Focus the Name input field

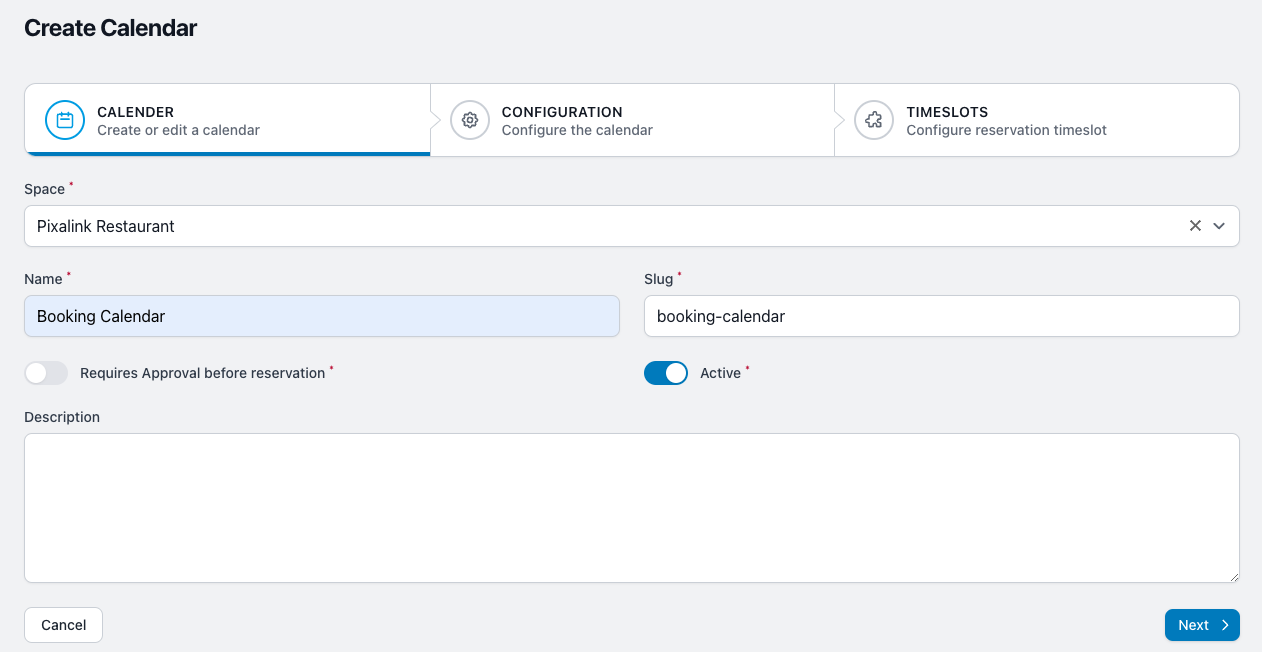pos(322,316)
